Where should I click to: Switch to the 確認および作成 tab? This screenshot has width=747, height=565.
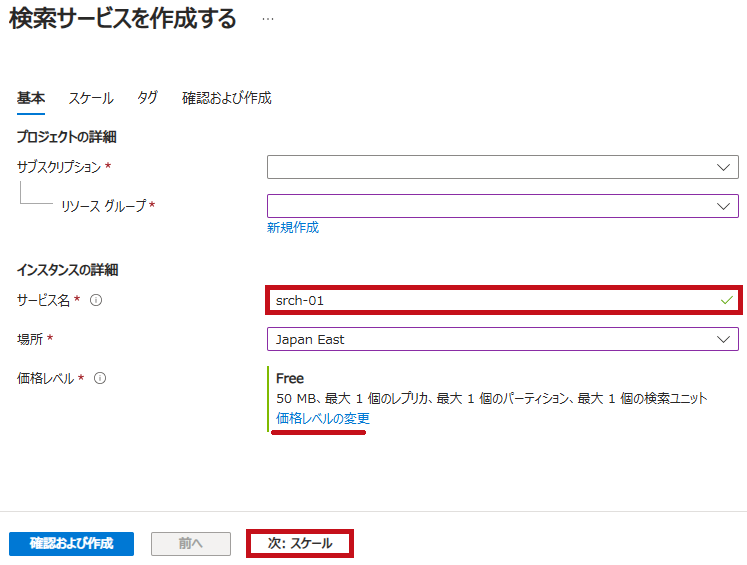point(227,98)
